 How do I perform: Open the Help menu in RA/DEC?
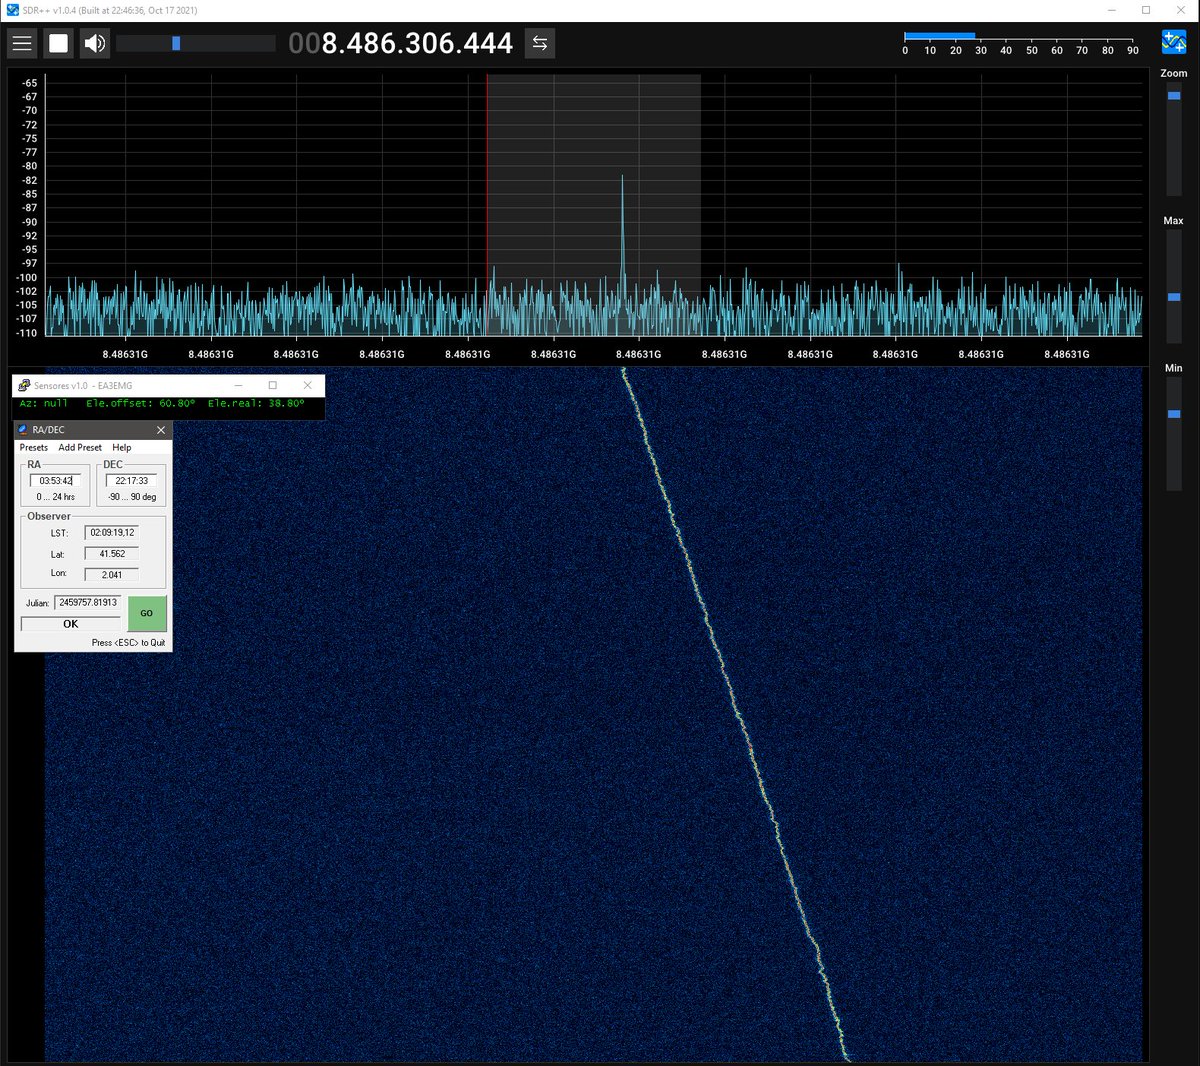click(x=122, y=447)
